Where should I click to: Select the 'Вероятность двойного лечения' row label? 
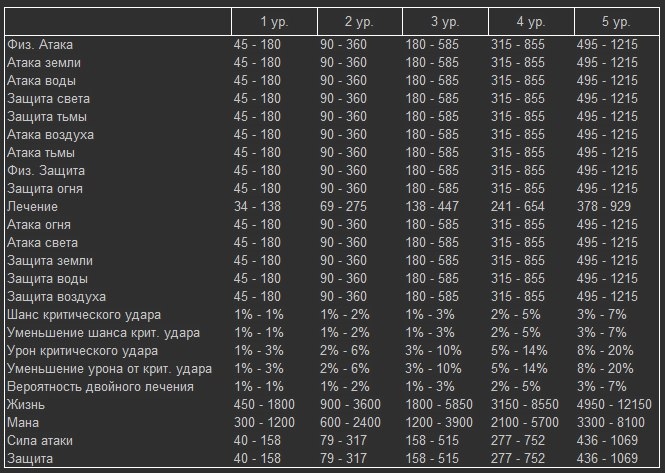[x=100, y=386]
